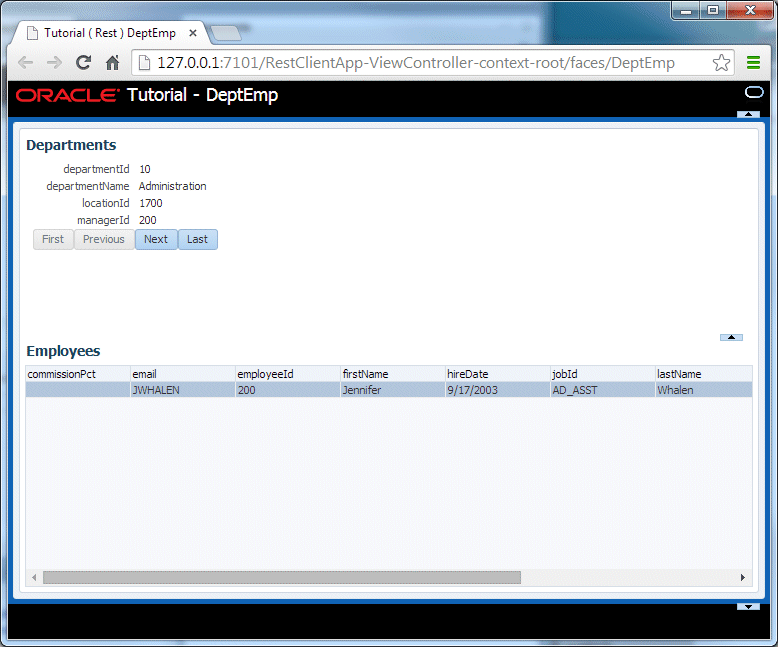The height and width of the screenshot is (647, 778).
Task: Click the horizontal scrollbar thumb of Employees table
Action: [282, 578]
